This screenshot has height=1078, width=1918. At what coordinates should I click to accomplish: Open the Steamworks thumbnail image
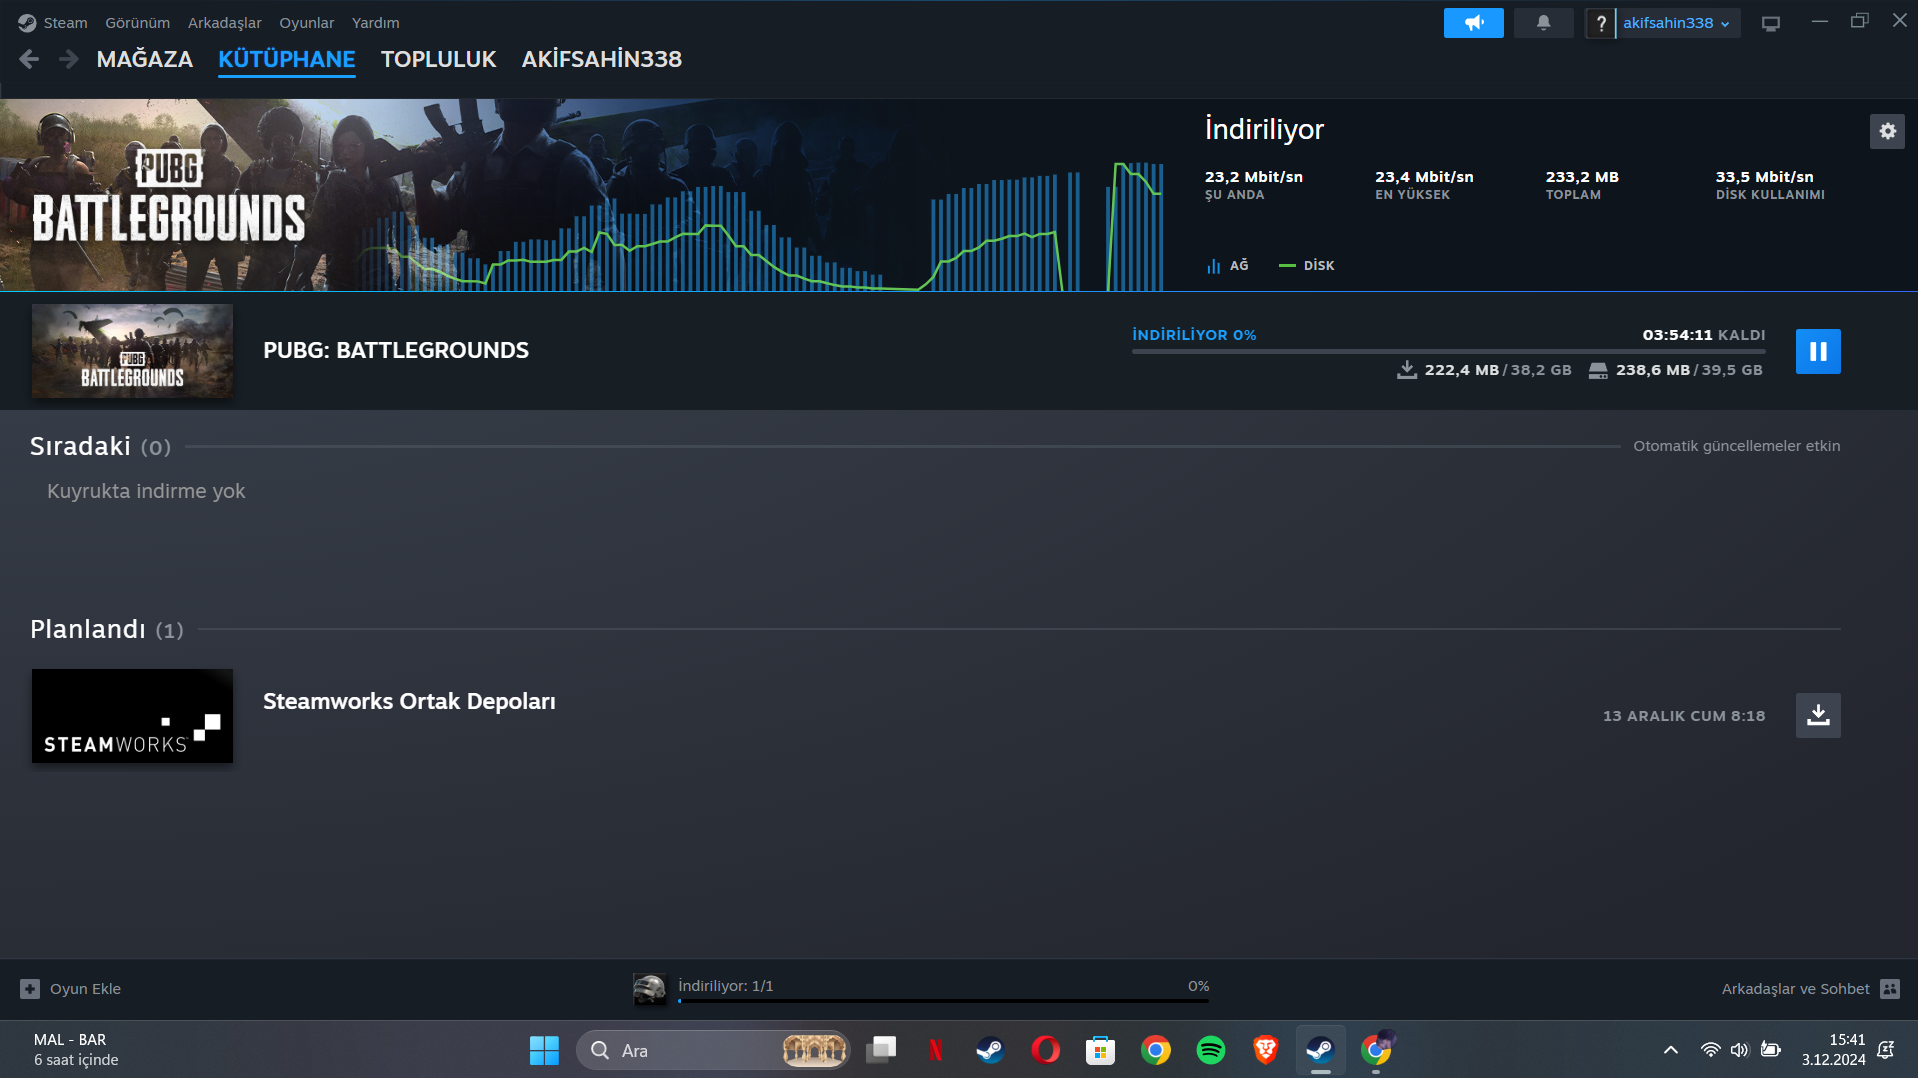coord(132,716)
